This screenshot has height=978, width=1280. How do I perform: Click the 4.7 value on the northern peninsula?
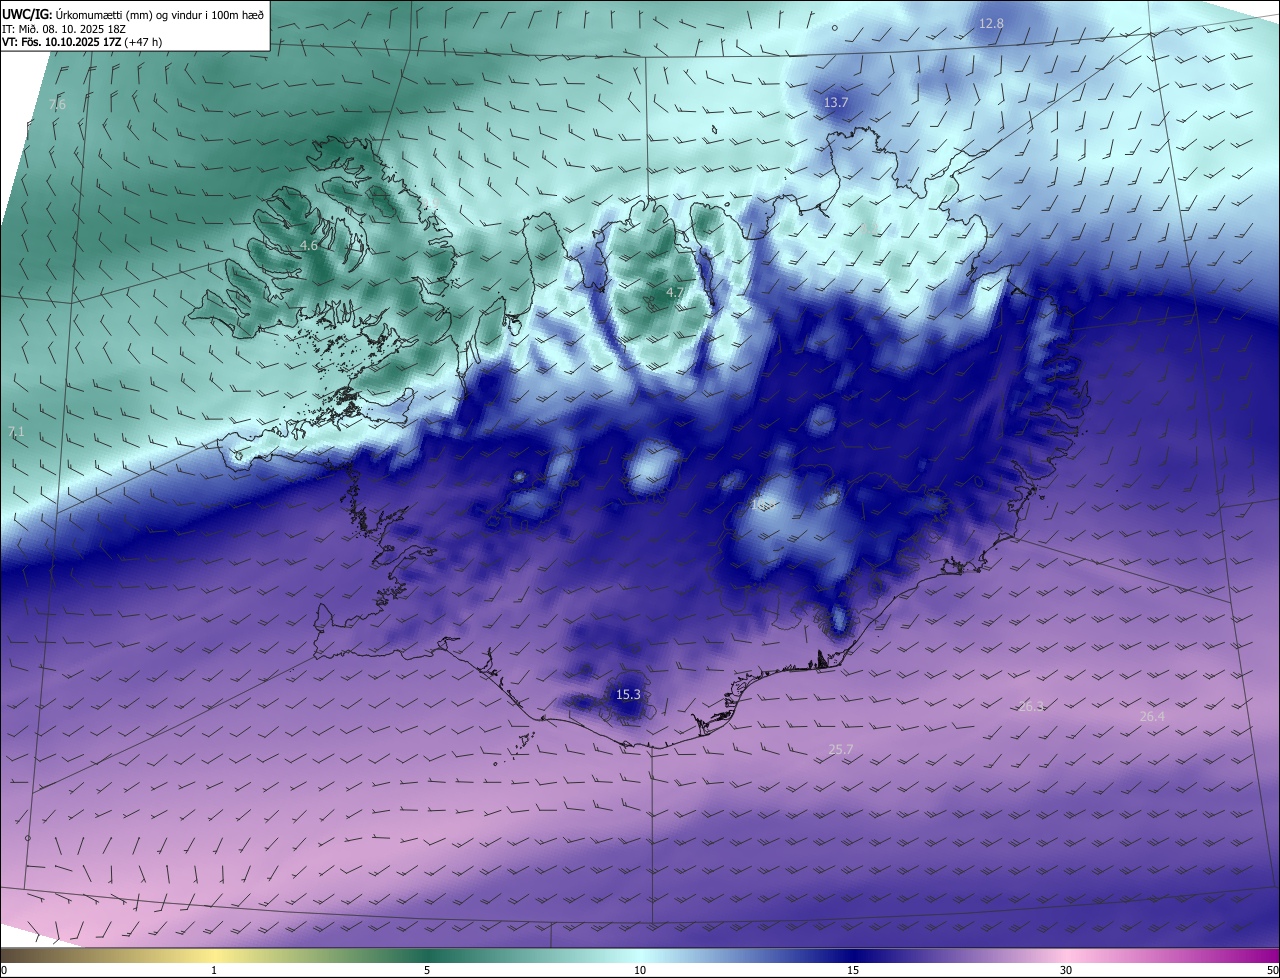pos(675,292)
